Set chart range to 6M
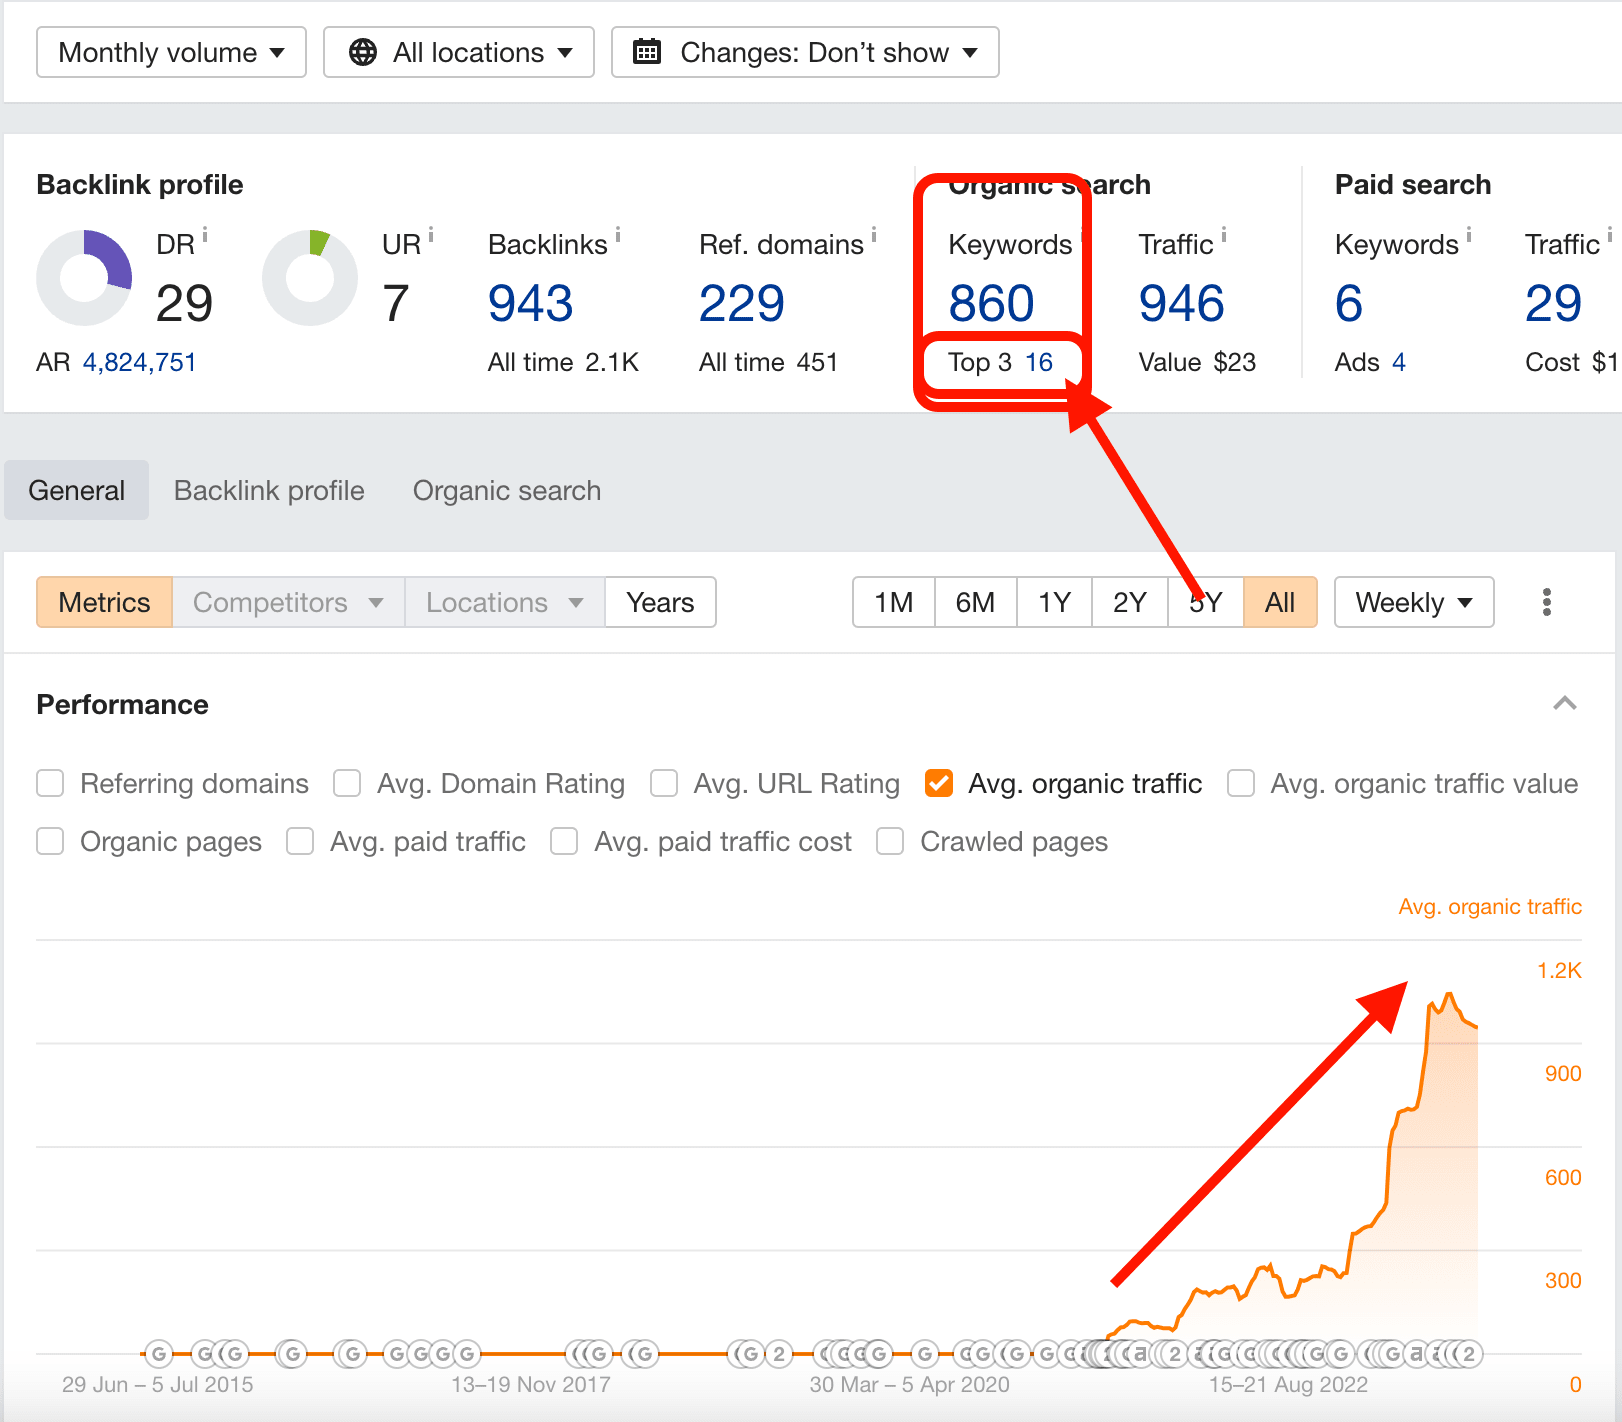 coord(975,602)
